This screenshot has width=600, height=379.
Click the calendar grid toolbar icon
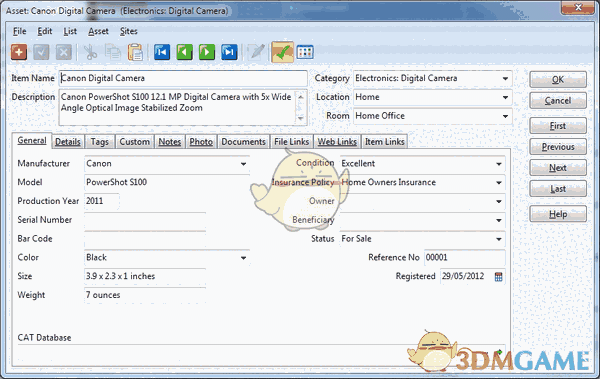point(305,52)
